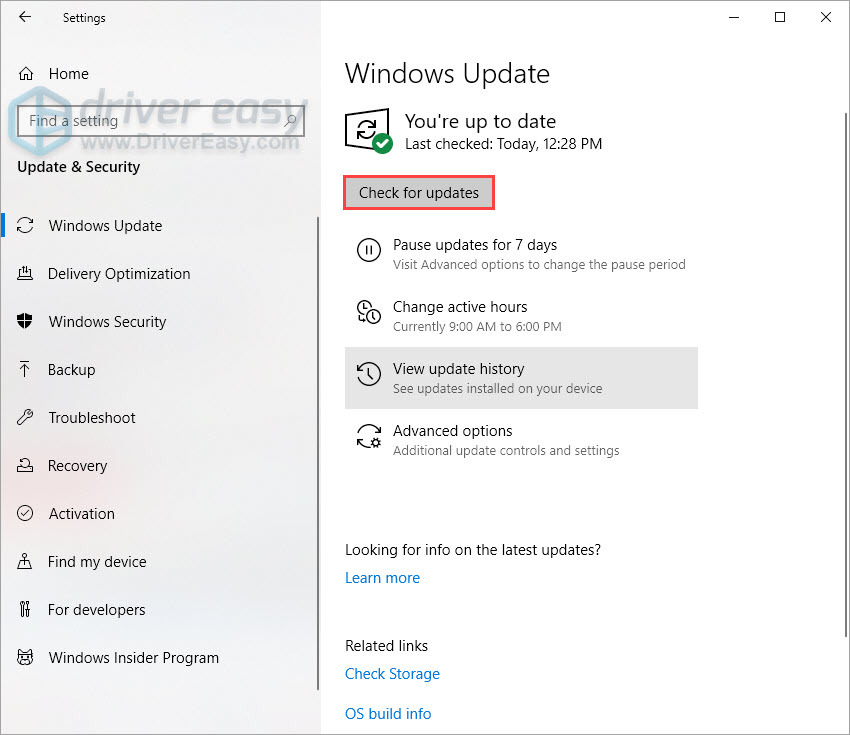Viewport: 850px width, 735px height.
Task: Click the For developers tools icon
Action: point(25,609)
